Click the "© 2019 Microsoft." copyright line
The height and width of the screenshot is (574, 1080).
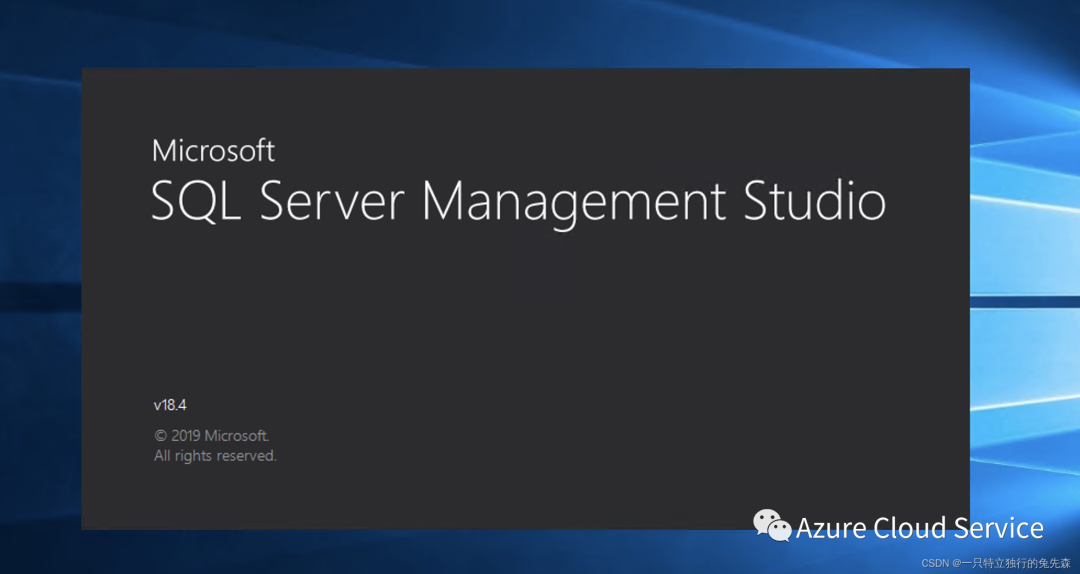211,435
